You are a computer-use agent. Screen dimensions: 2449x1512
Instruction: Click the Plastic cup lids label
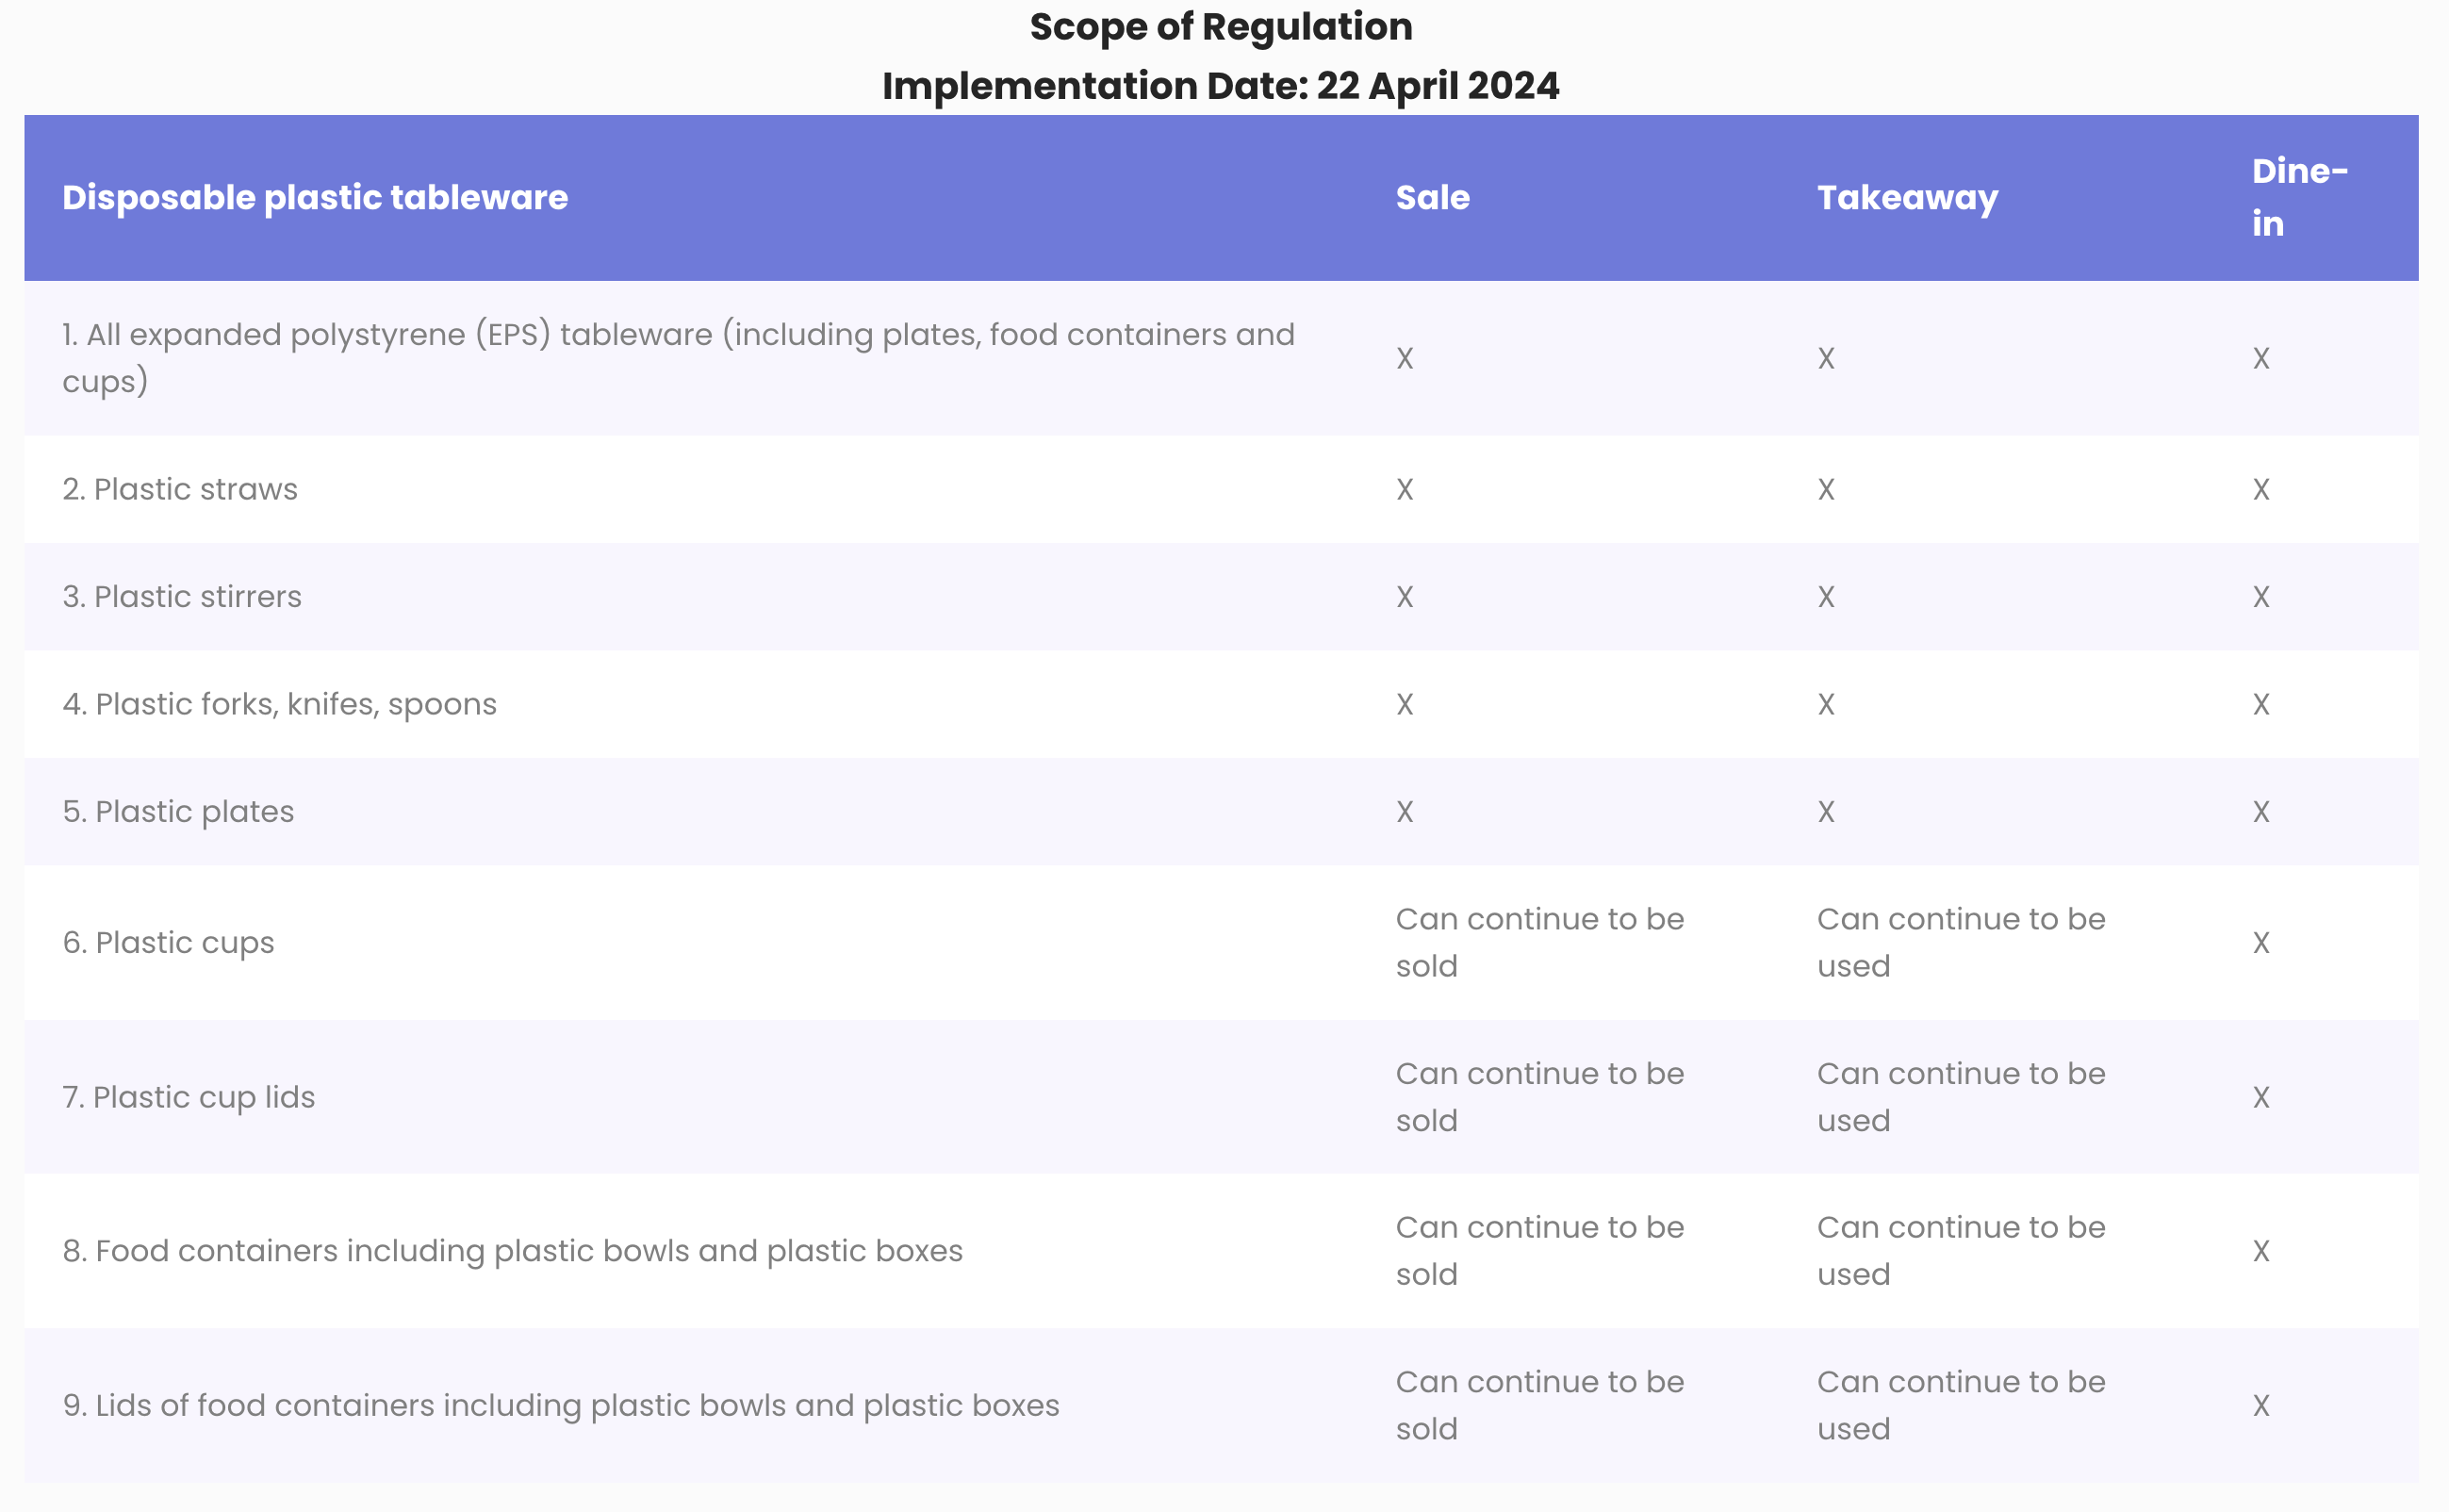coord(188,1097)
